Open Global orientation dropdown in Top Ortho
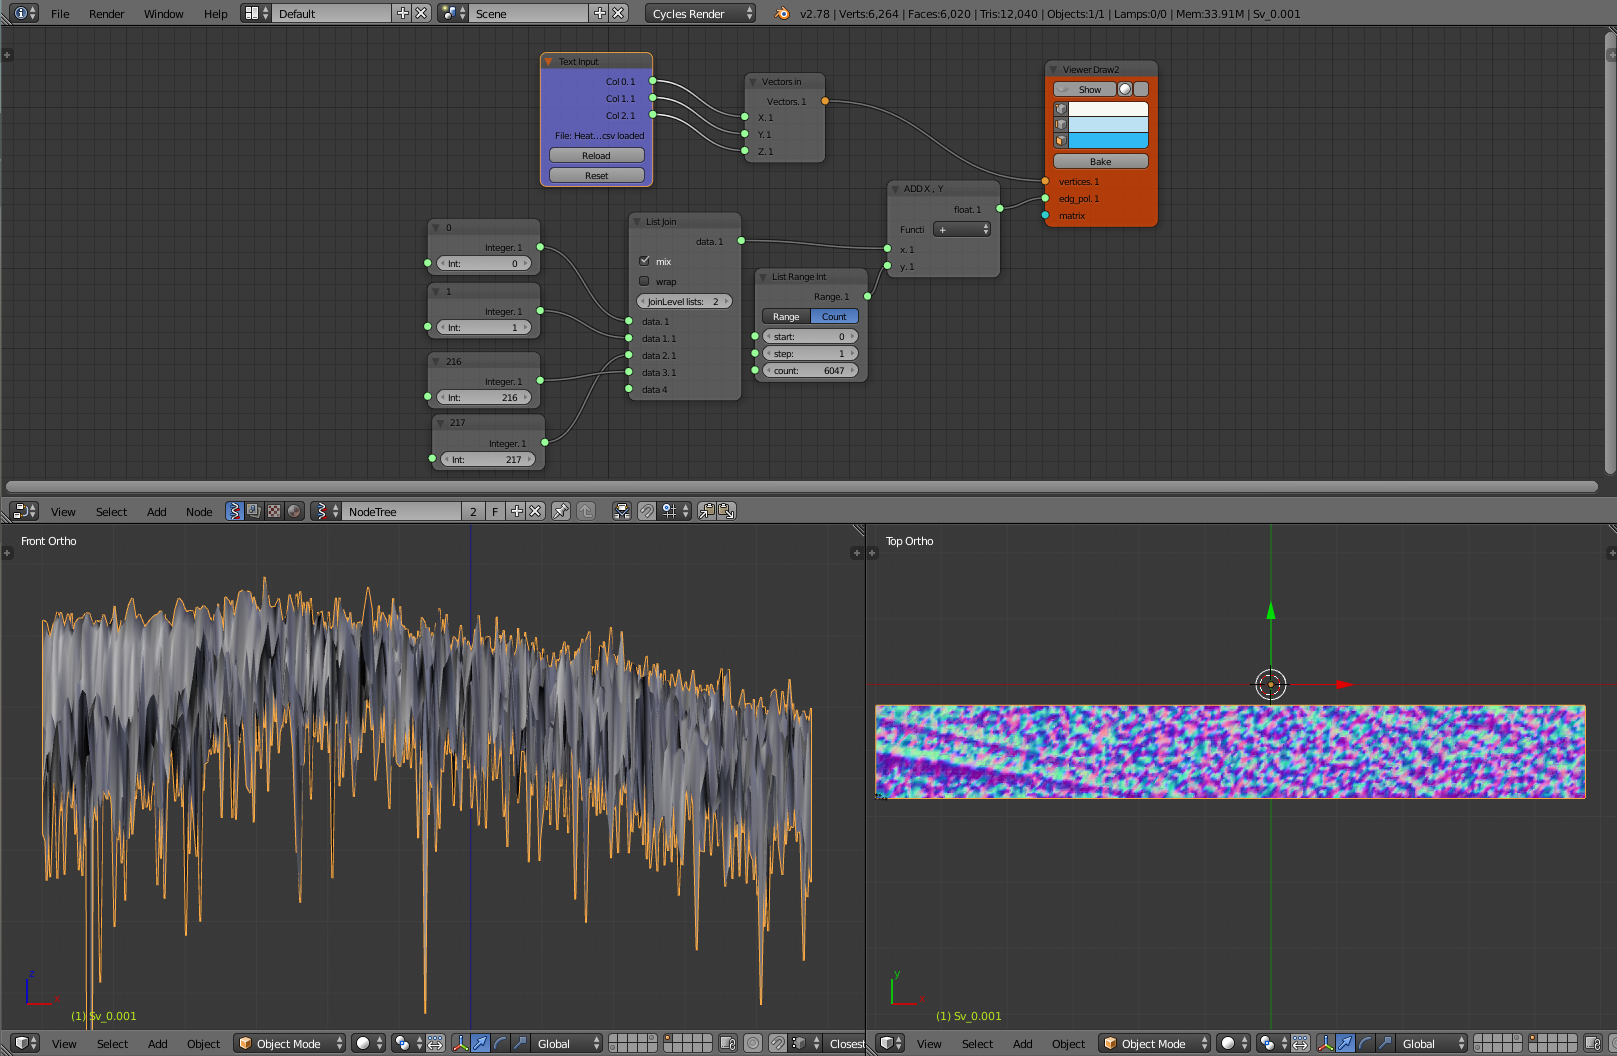1617x1056 pixels. [x=1432, y=1043]
